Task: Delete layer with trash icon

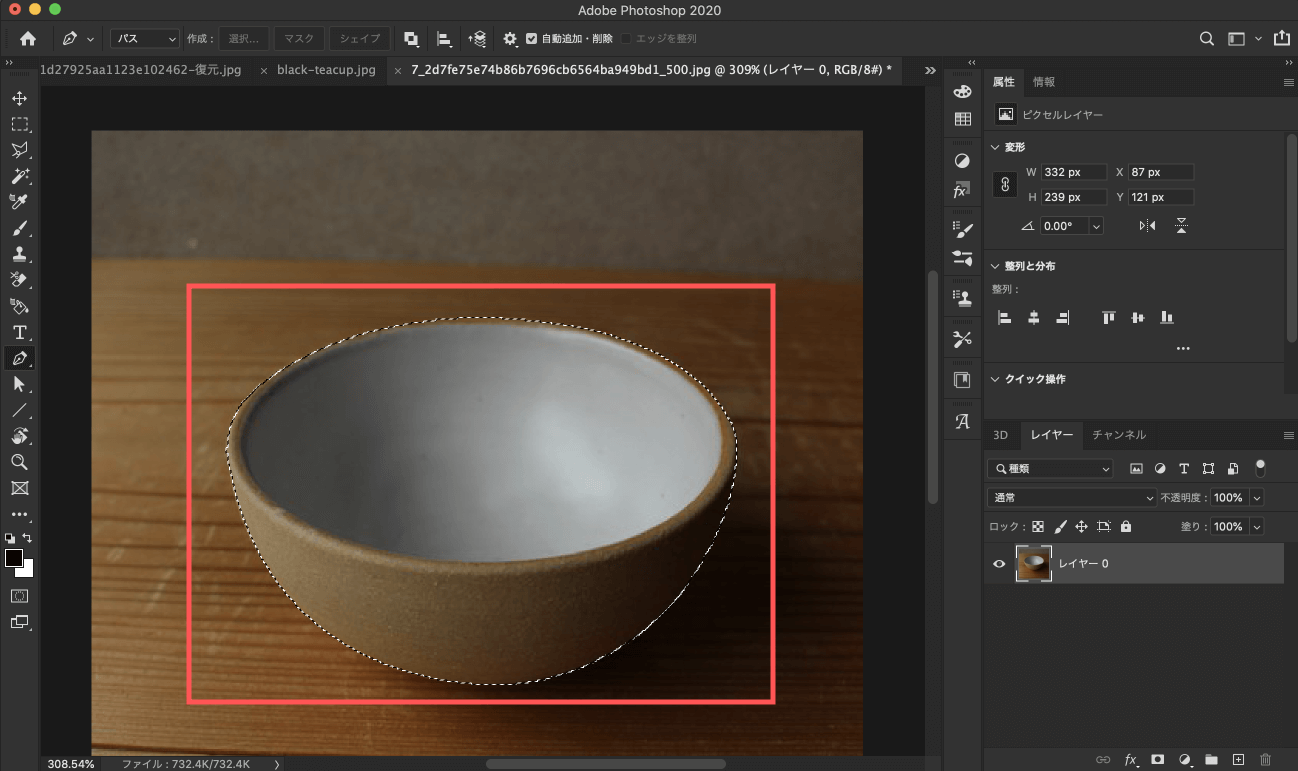Action: 1265,759
